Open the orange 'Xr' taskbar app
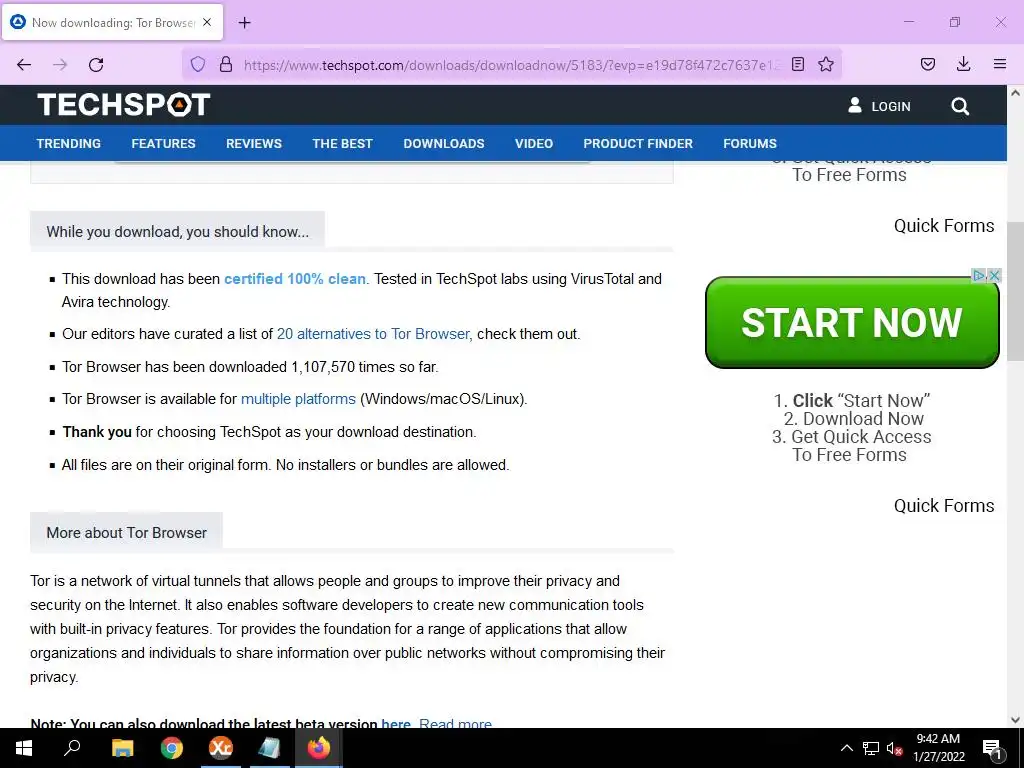Viewport: 1024px width, 768px height. click(221, 748)
